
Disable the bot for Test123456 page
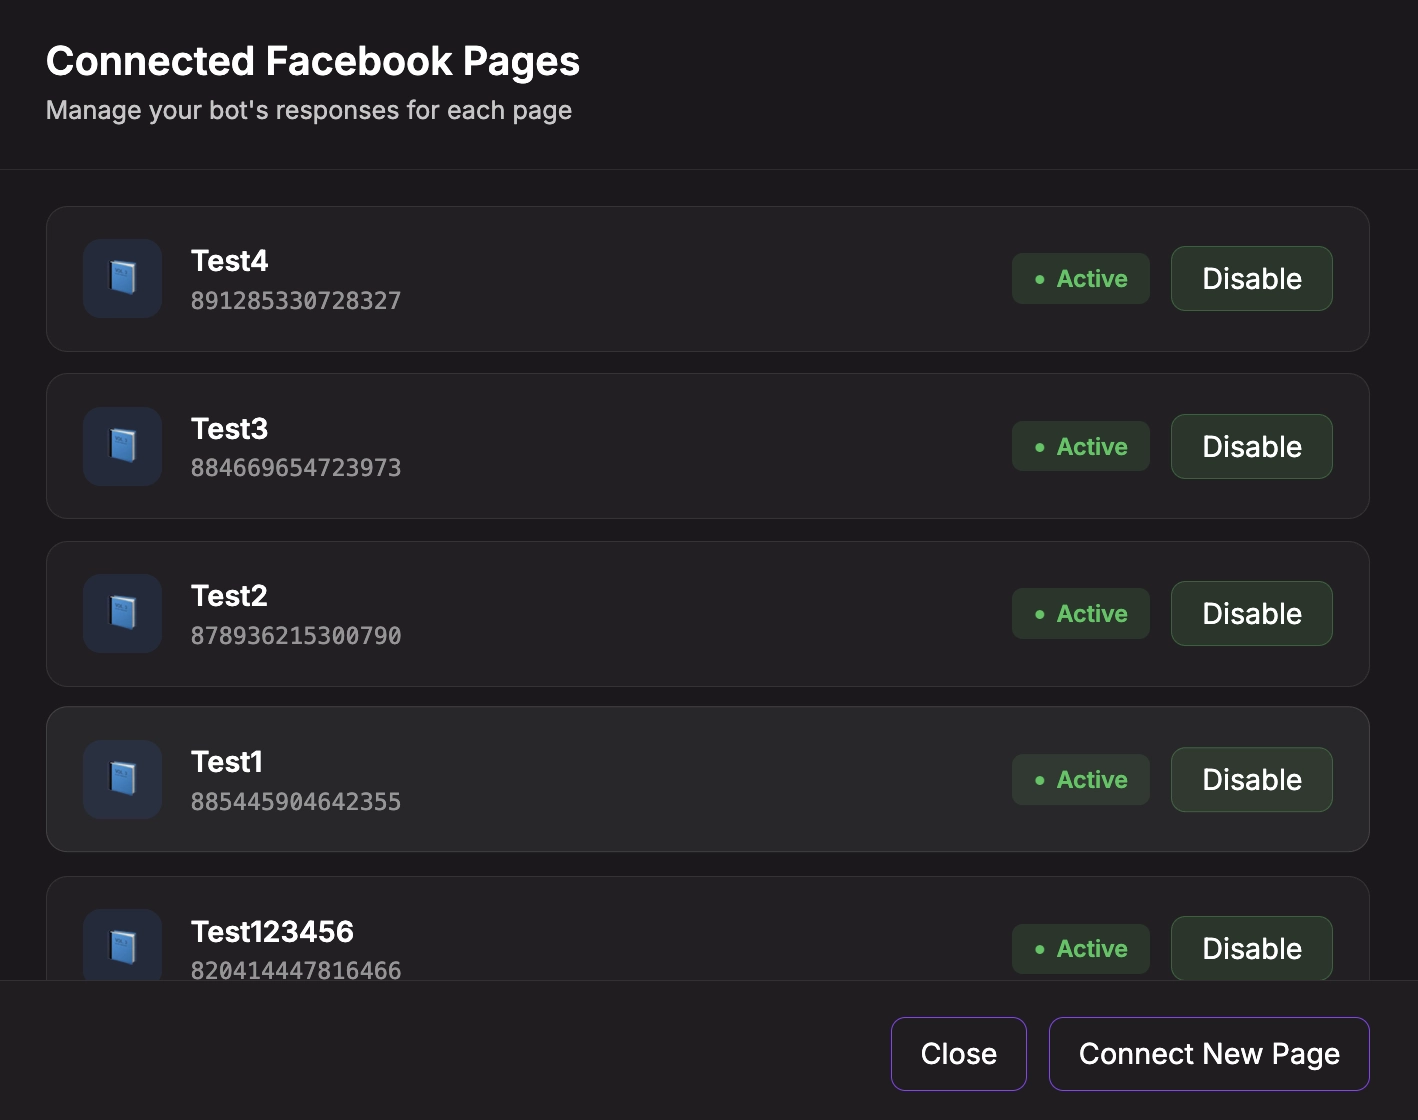point(1251,948)
